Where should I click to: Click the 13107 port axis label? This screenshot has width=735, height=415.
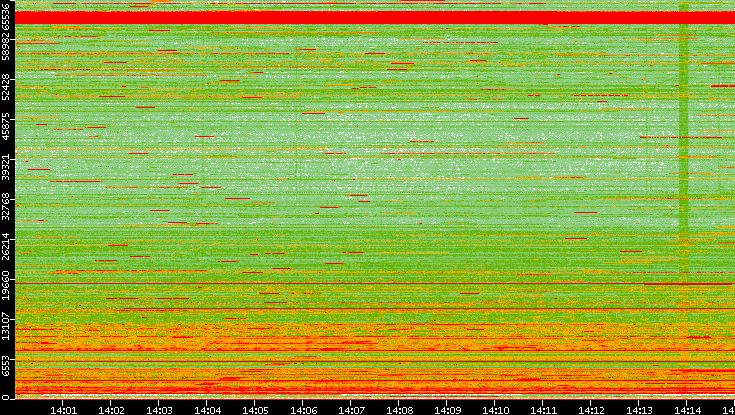pyautogui.click(x=5, y=324)
